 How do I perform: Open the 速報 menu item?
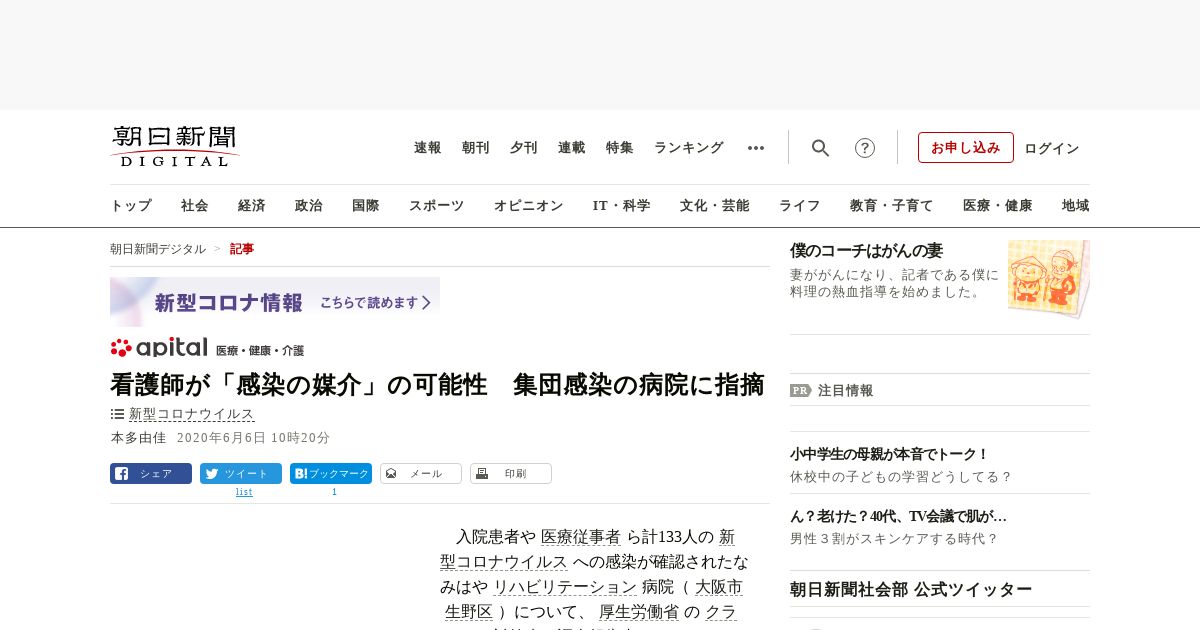coord(428,148)
